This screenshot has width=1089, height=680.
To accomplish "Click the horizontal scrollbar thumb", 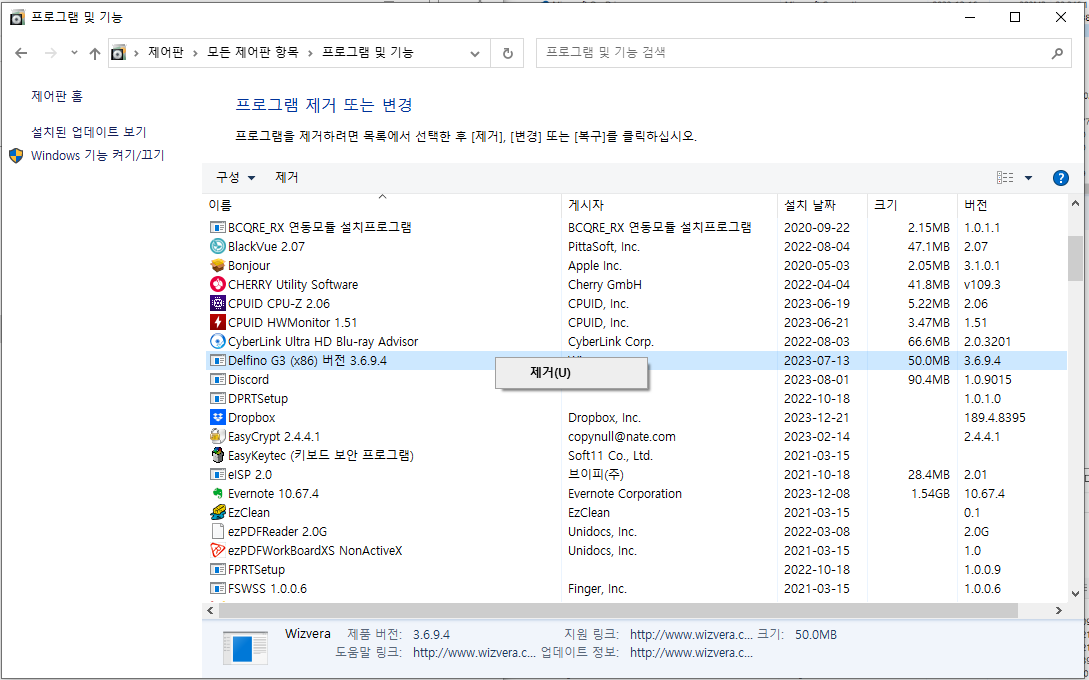I will coord(618,611).
